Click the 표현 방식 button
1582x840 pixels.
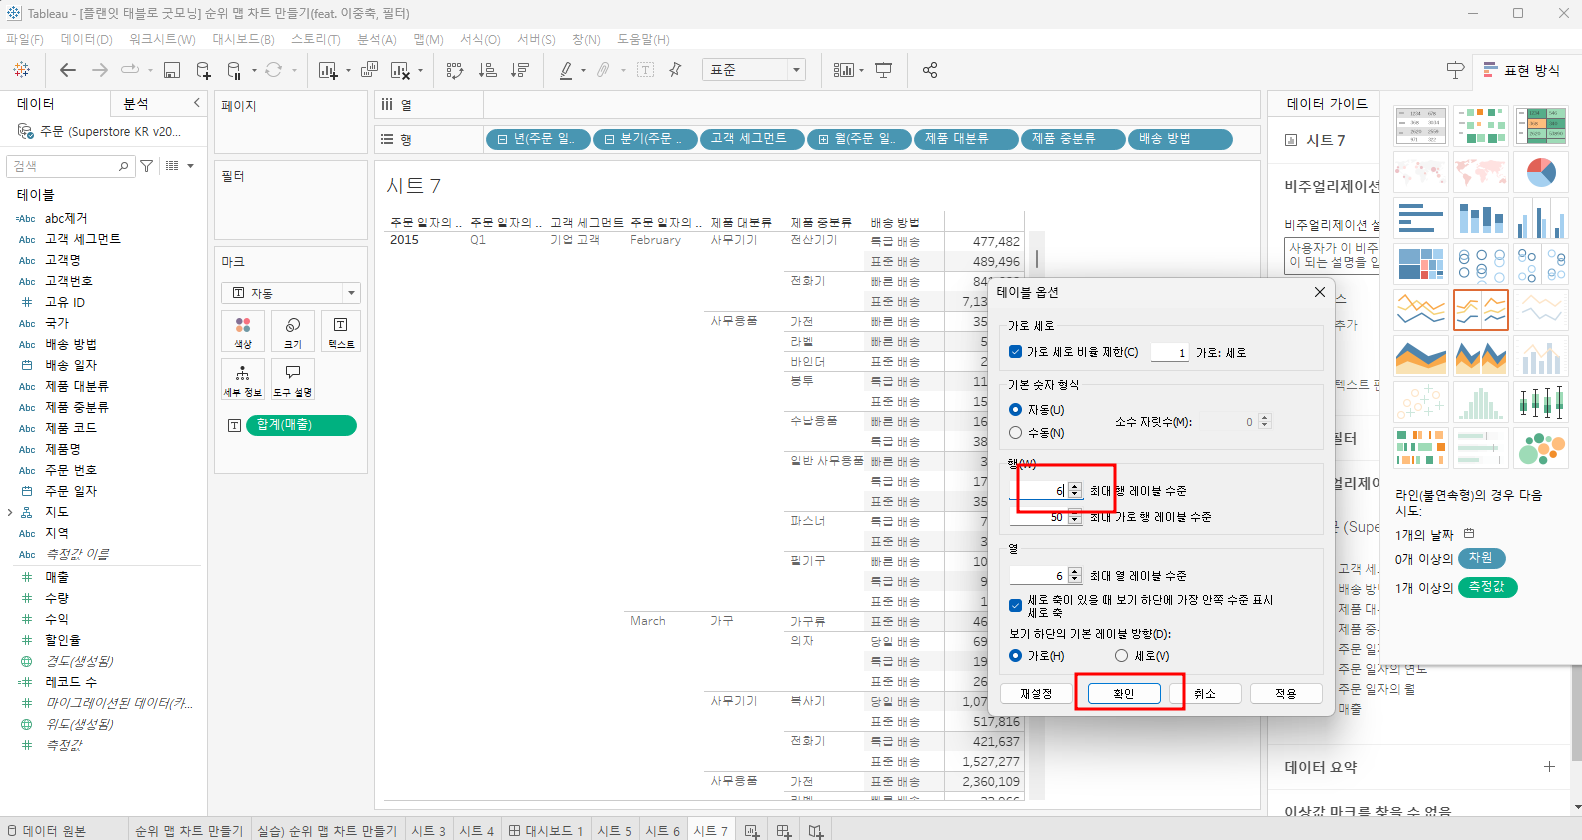1521,70
